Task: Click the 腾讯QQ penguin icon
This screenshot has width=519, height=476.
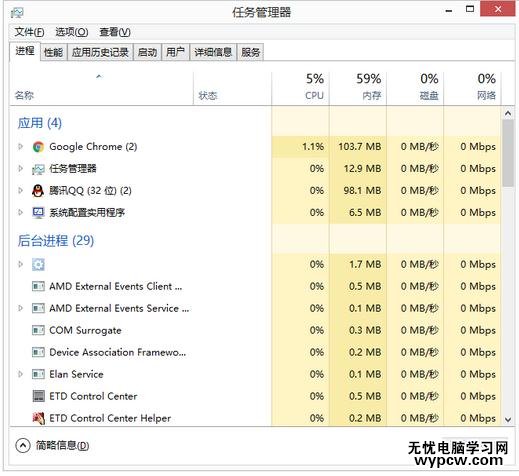Action: click(38, 191)
